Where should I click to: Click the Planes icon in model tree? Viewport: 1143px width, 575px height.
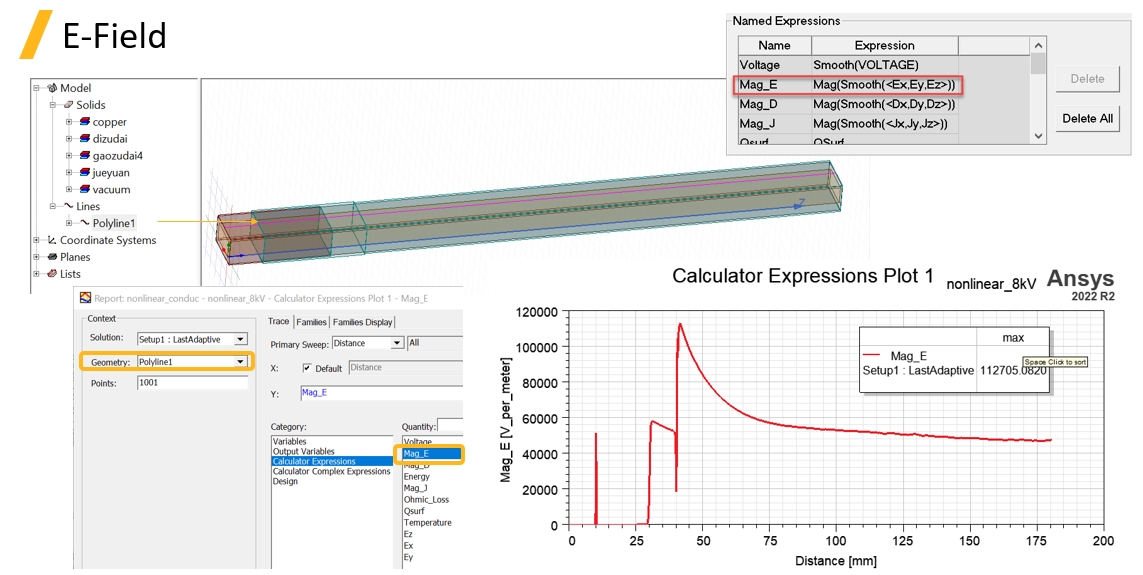pyautogui.click(x=52, y=257)
